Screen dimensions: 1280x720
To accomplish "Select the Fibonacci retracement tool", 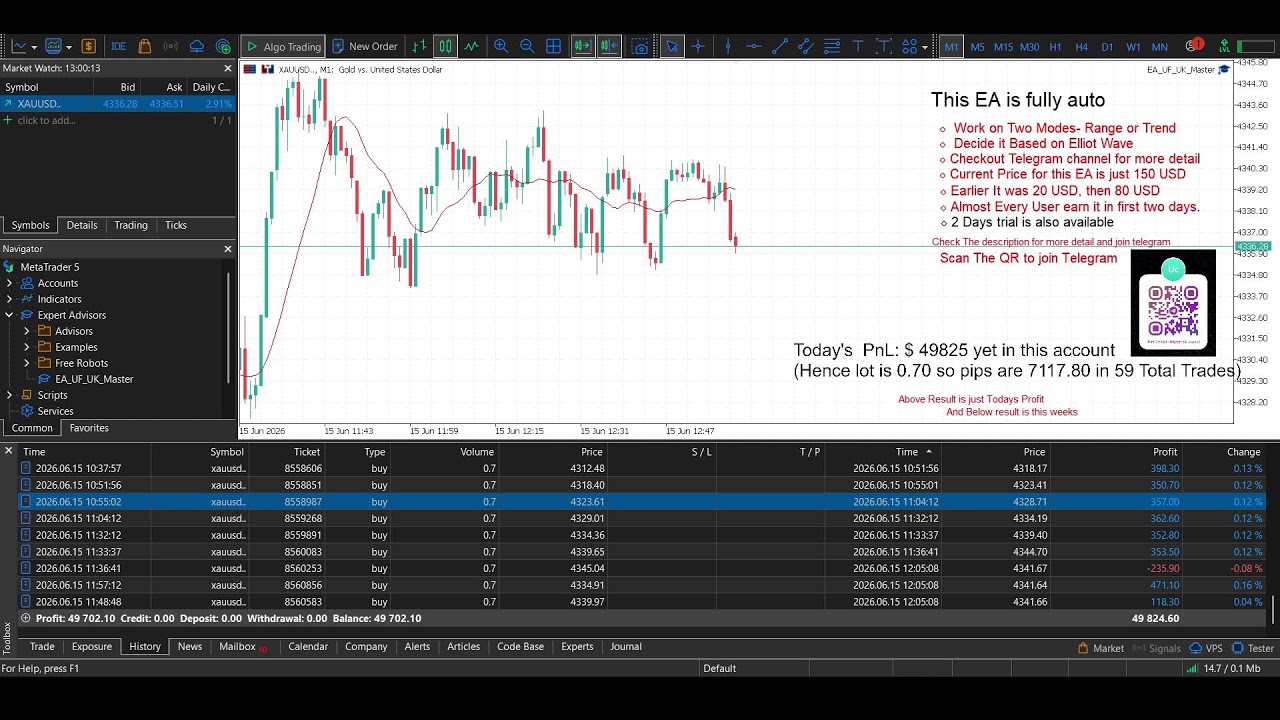I will click(832, 46).
